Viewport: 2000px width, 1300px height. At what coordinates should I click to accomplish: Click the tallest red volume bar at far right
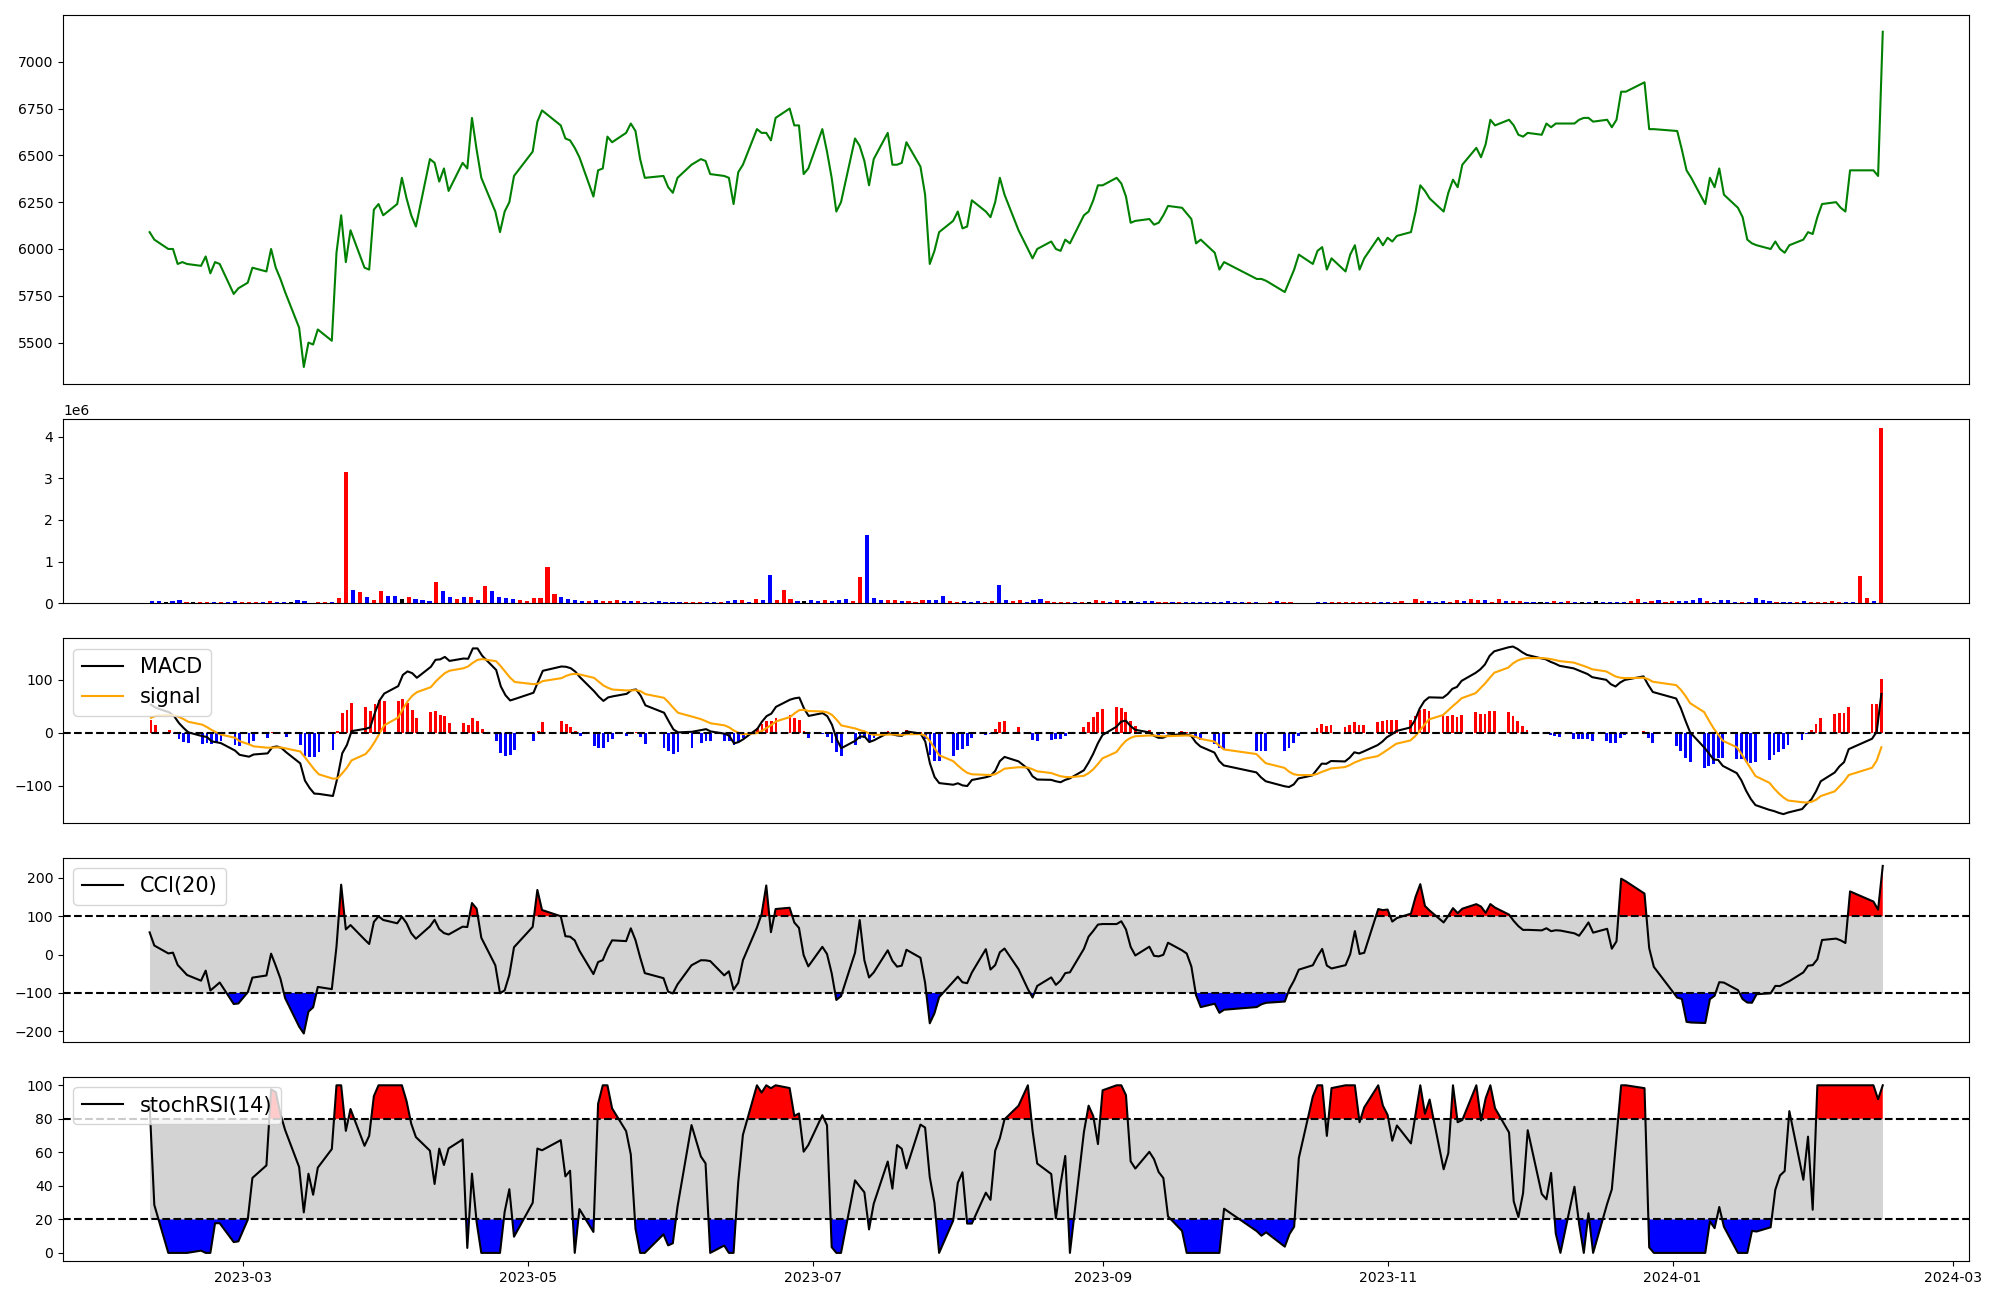1881,515
